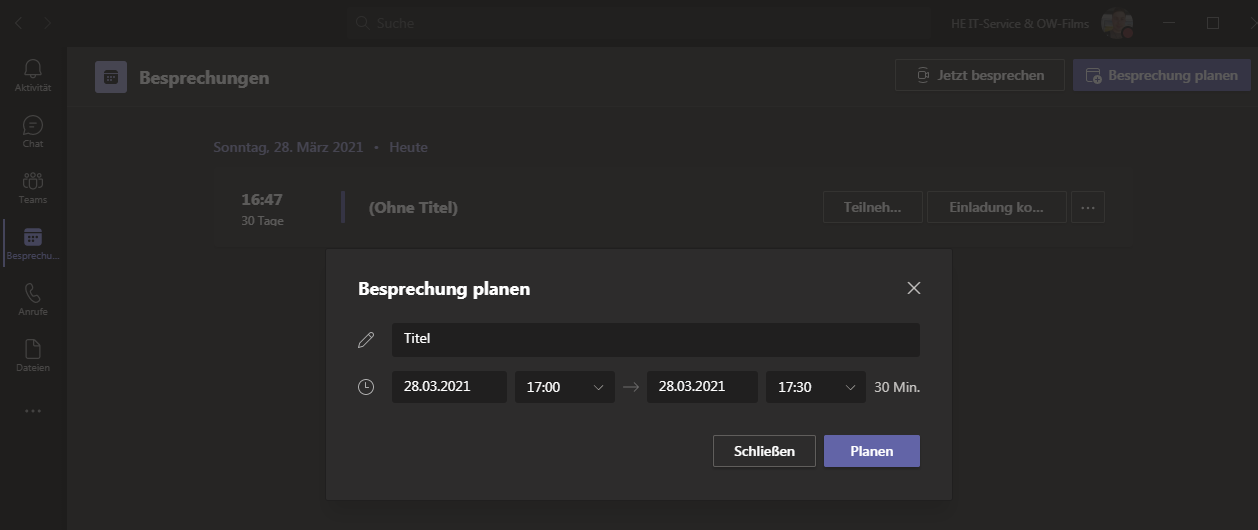Open Dateien file icon
Screen dimensions: 1258x530
[33, 354]
